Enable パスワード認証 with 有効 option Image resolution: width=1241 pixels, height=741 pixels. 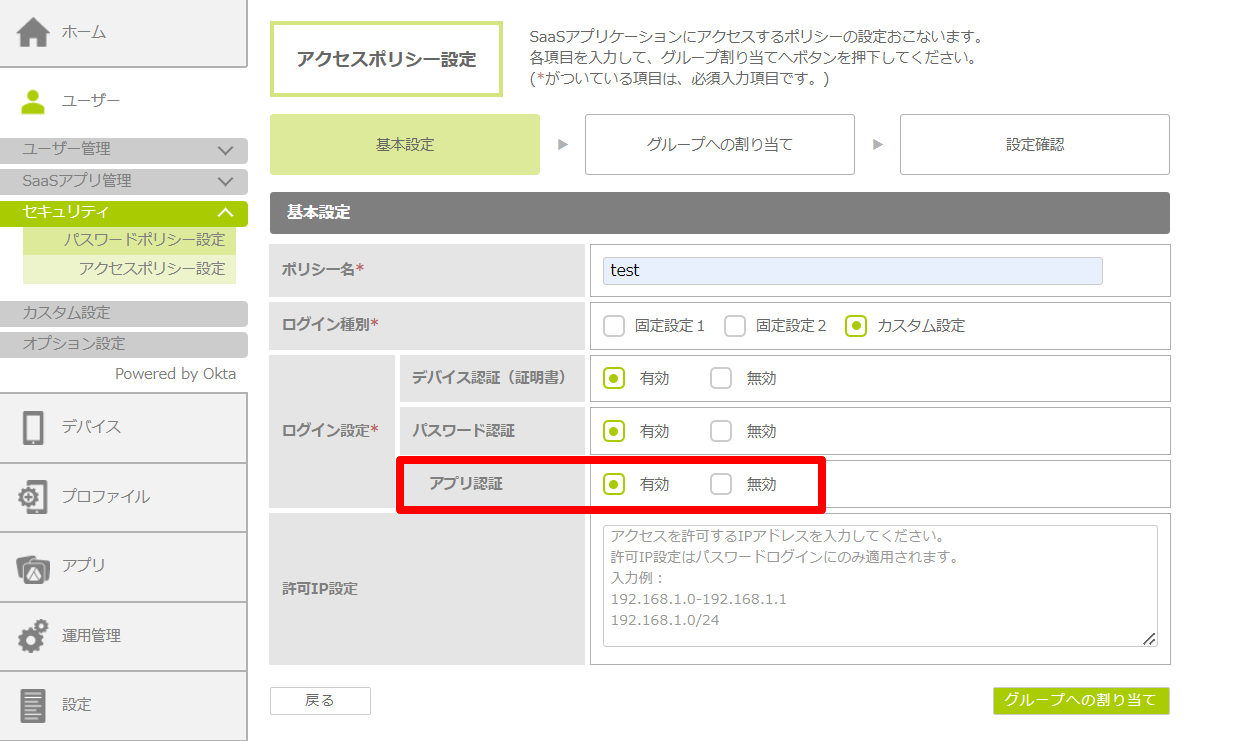614,431
